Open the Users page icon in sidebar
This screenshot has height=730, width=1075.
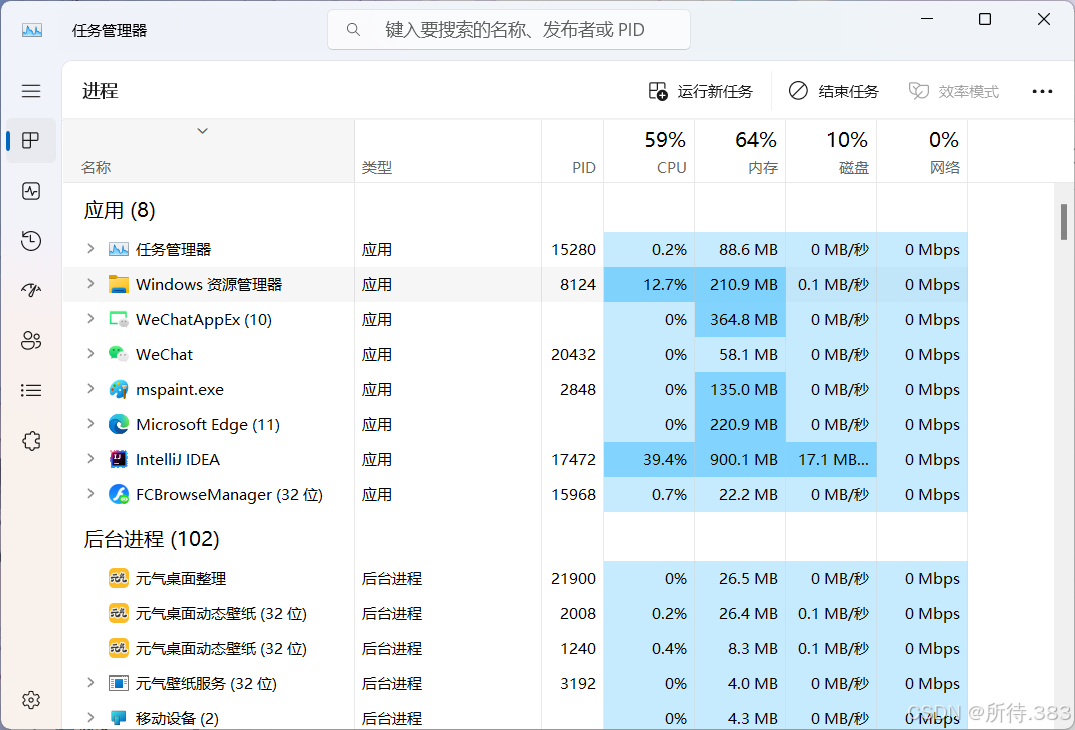pyautogui.click(x=31, y=341)
